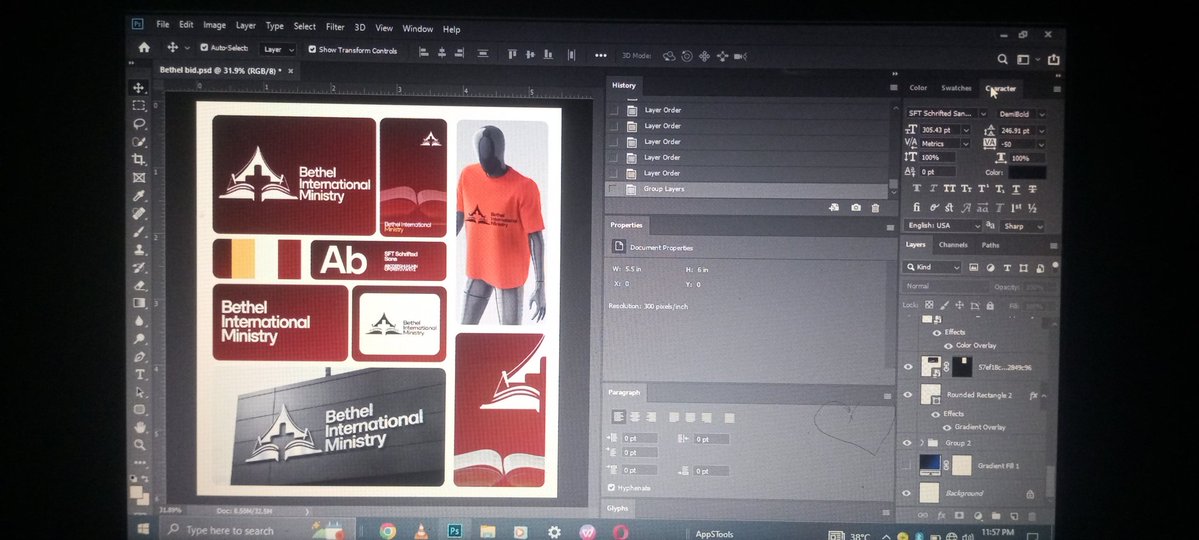Select the Horizontal Type tool
The height and width of the screenshot is (540, 1199).
pos(139,374)
